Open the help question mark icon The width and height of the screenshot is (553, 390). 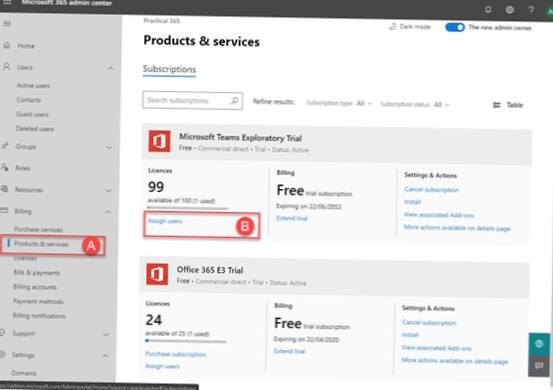click(x=531, y=10)
